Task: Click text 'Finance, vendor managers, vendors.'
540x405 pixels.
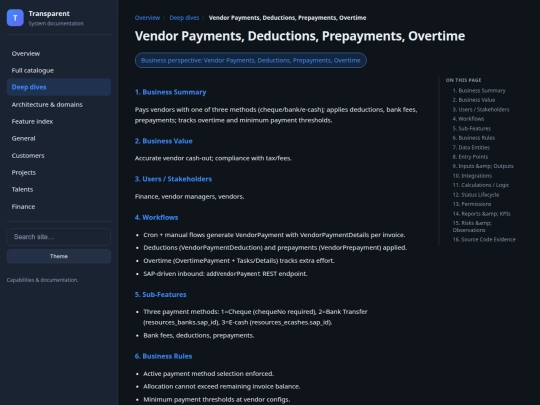Action: click(189, 196)
